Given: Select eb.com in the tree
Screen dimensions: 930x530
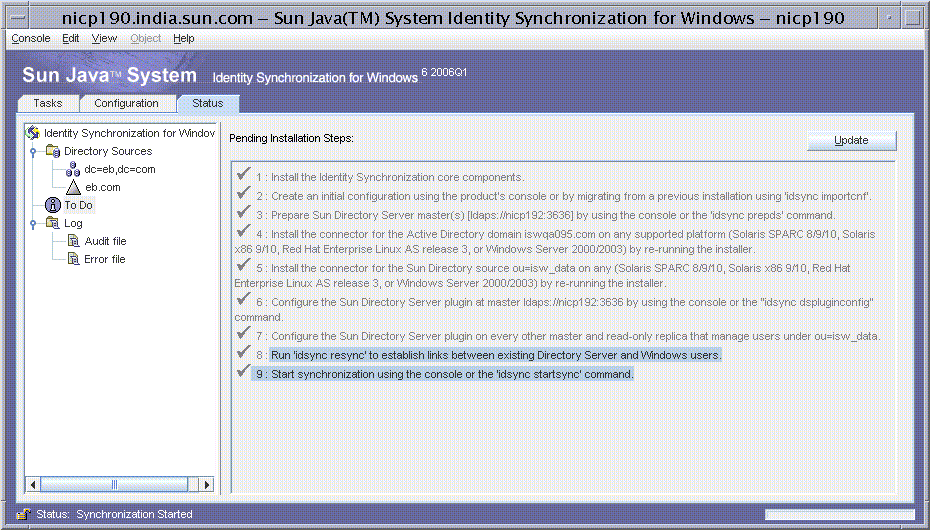Looking at the screenshot, I should pyautogui.click(x=103, y=187).
